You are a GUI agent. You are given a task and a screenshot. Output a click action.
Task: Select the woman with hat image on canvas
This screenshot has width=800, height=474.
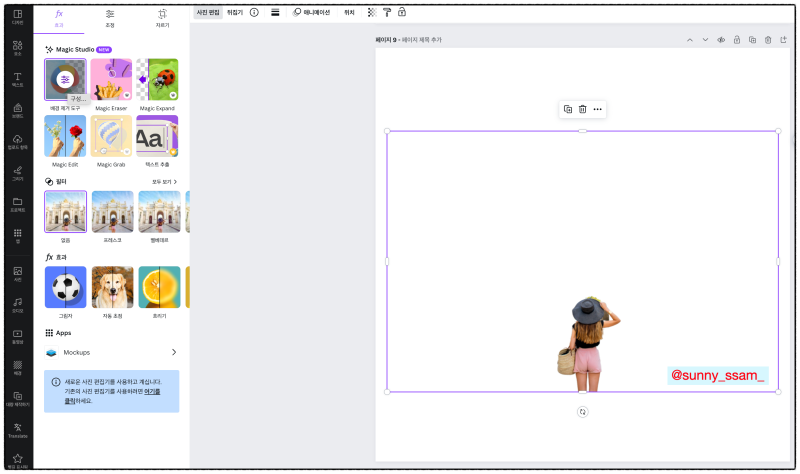click(x=588, y=344)
